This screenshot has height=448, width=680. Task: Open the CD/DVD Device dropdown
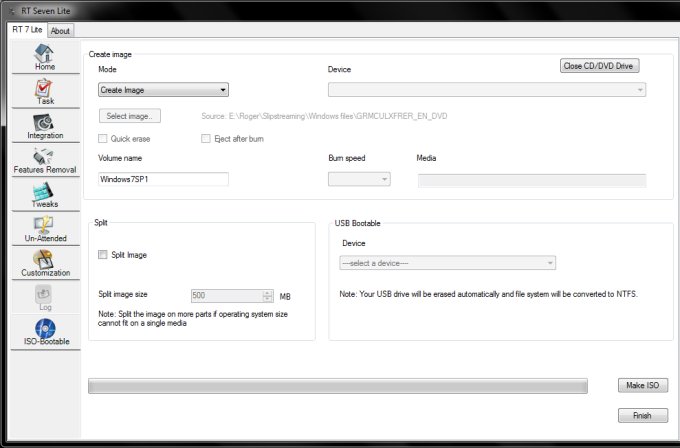[487, 90]
